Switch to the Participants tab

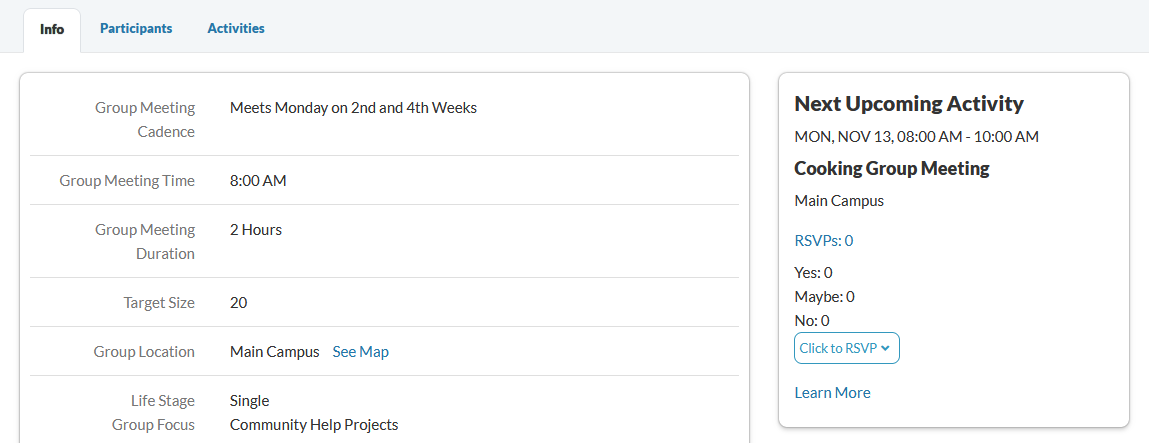(136, 29)
